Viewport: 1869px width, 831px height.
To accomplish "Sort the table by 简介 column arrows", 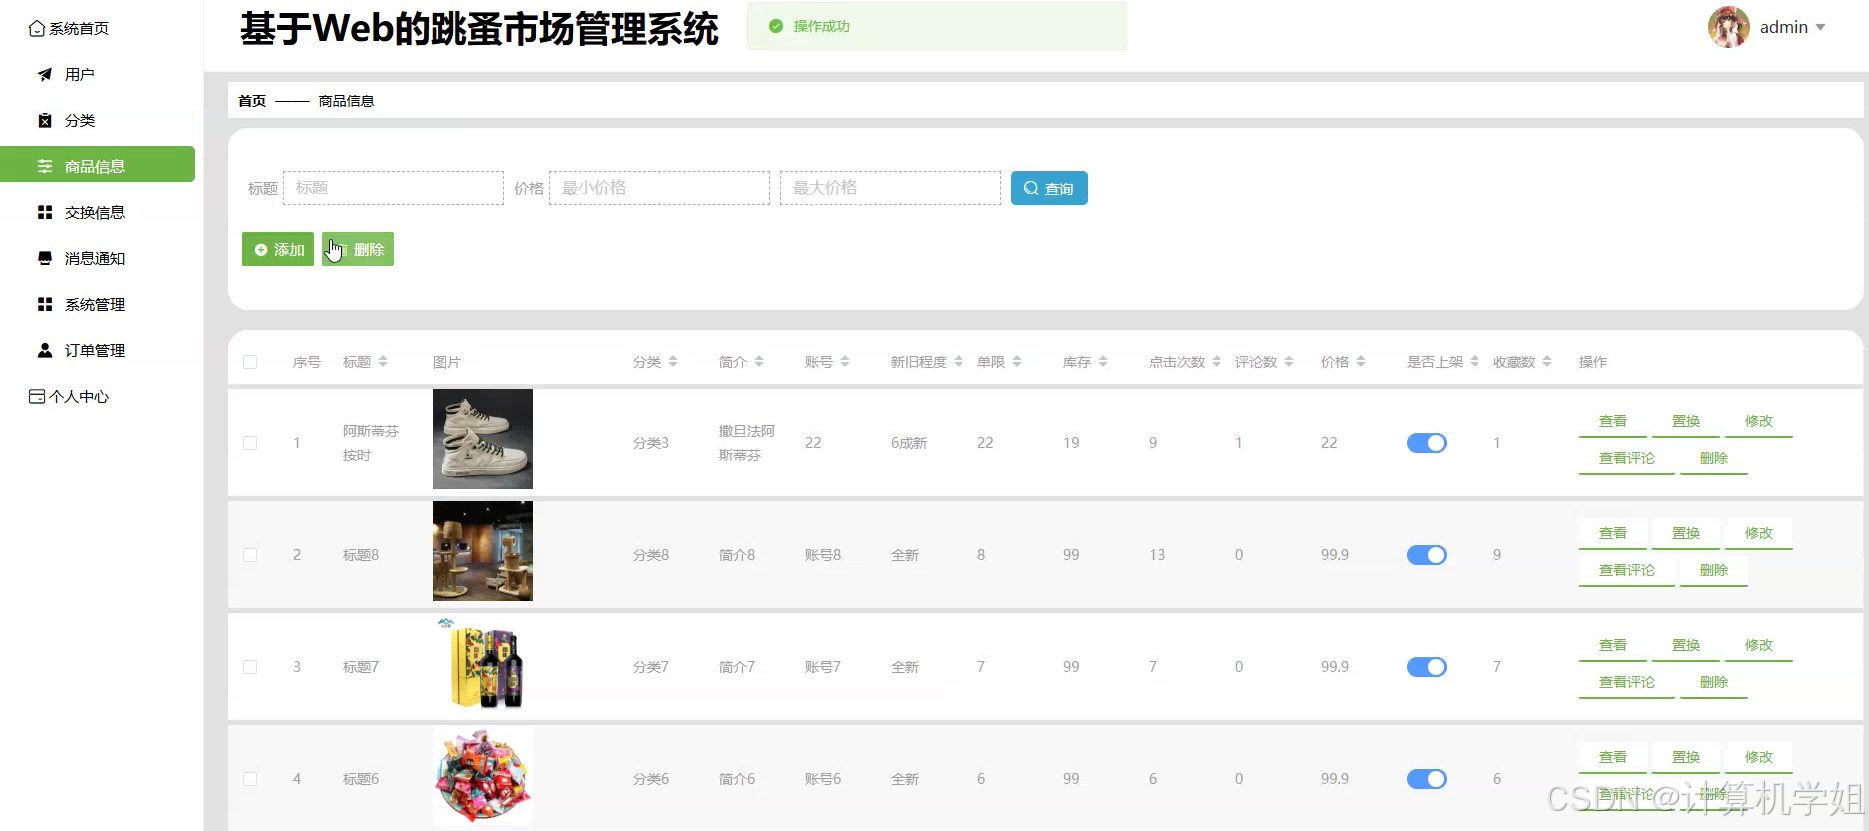I will (x=759, y=362).
